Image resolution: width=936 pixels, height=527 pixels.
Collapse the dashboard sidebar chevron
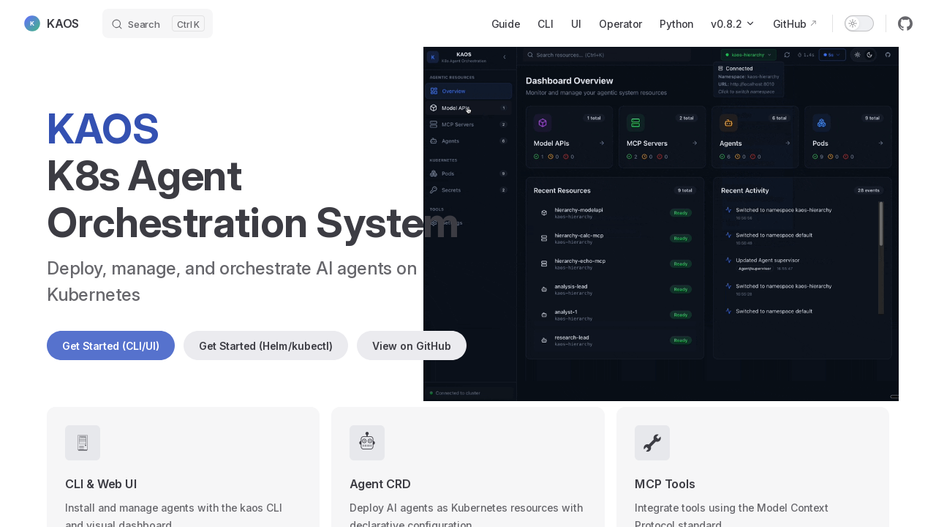point(504,57)
